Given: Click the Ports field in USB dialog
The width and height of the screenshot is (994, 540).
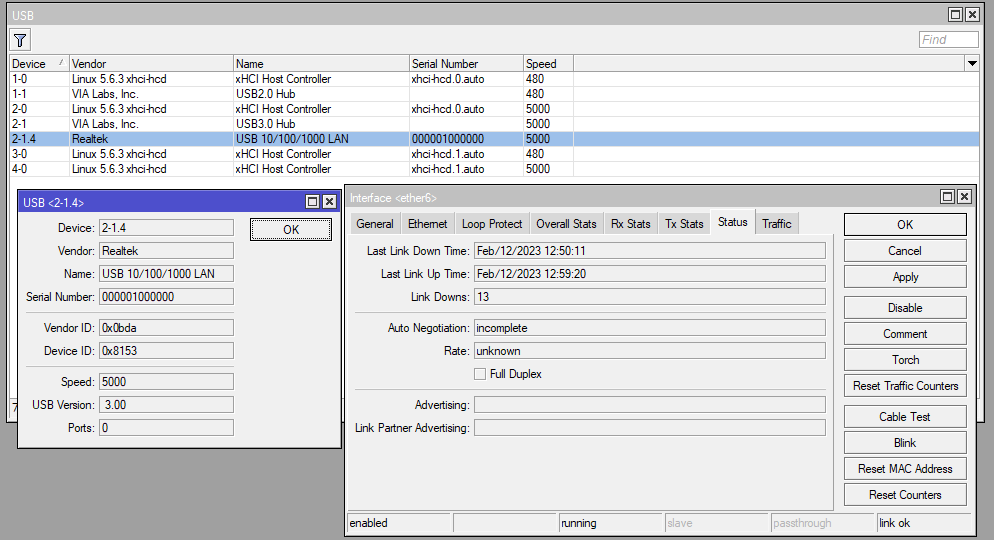Looking at the screenshot, I should coord(166,428).
